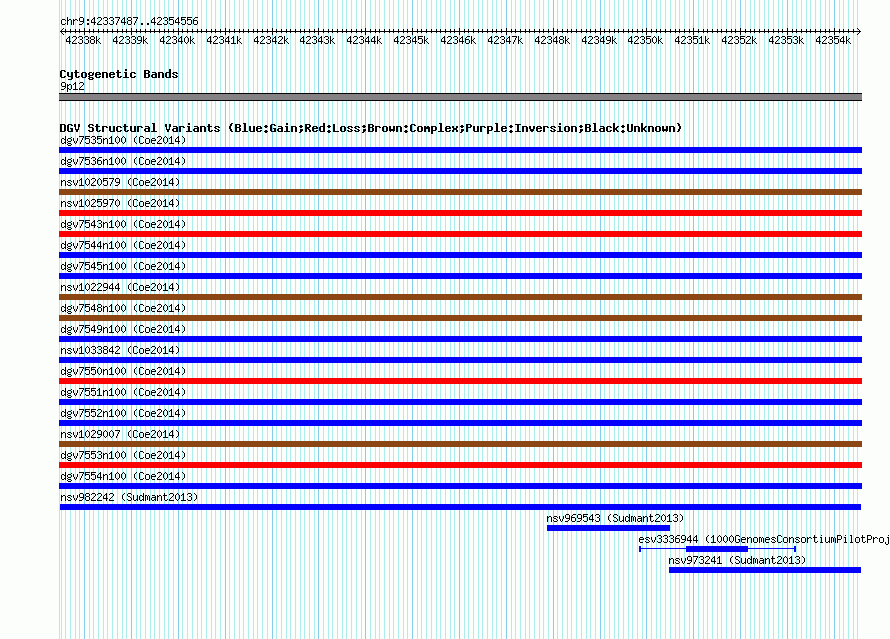Image resolution: width=890 pixels, height=639 pixels.
Task: Click the chr9:42337487..42354556 region label
Action: (129, 22)
